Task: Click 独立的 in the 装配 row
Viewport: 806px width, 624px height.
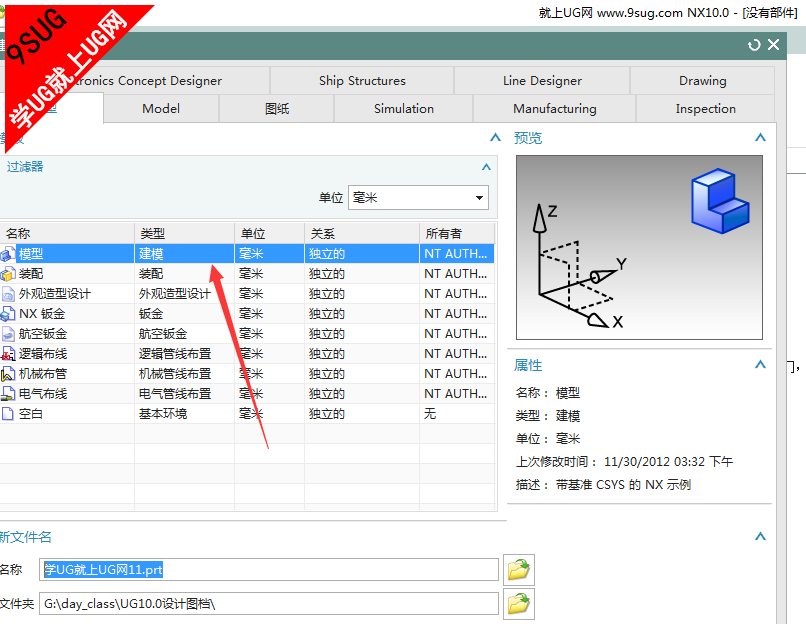Action: coord(326,273)
